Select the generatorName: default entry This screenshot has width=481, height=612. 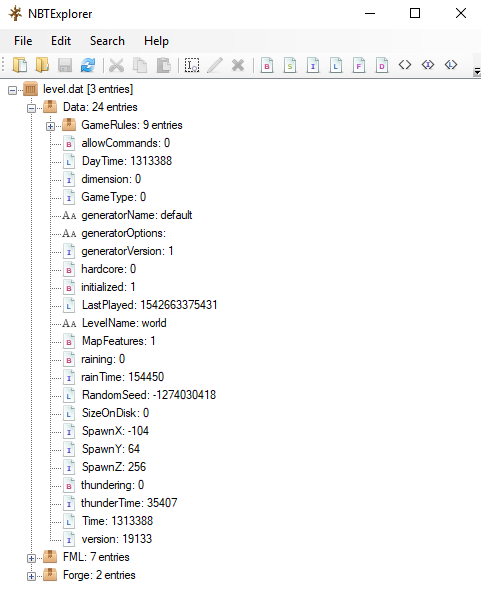(x=137, y=215)
